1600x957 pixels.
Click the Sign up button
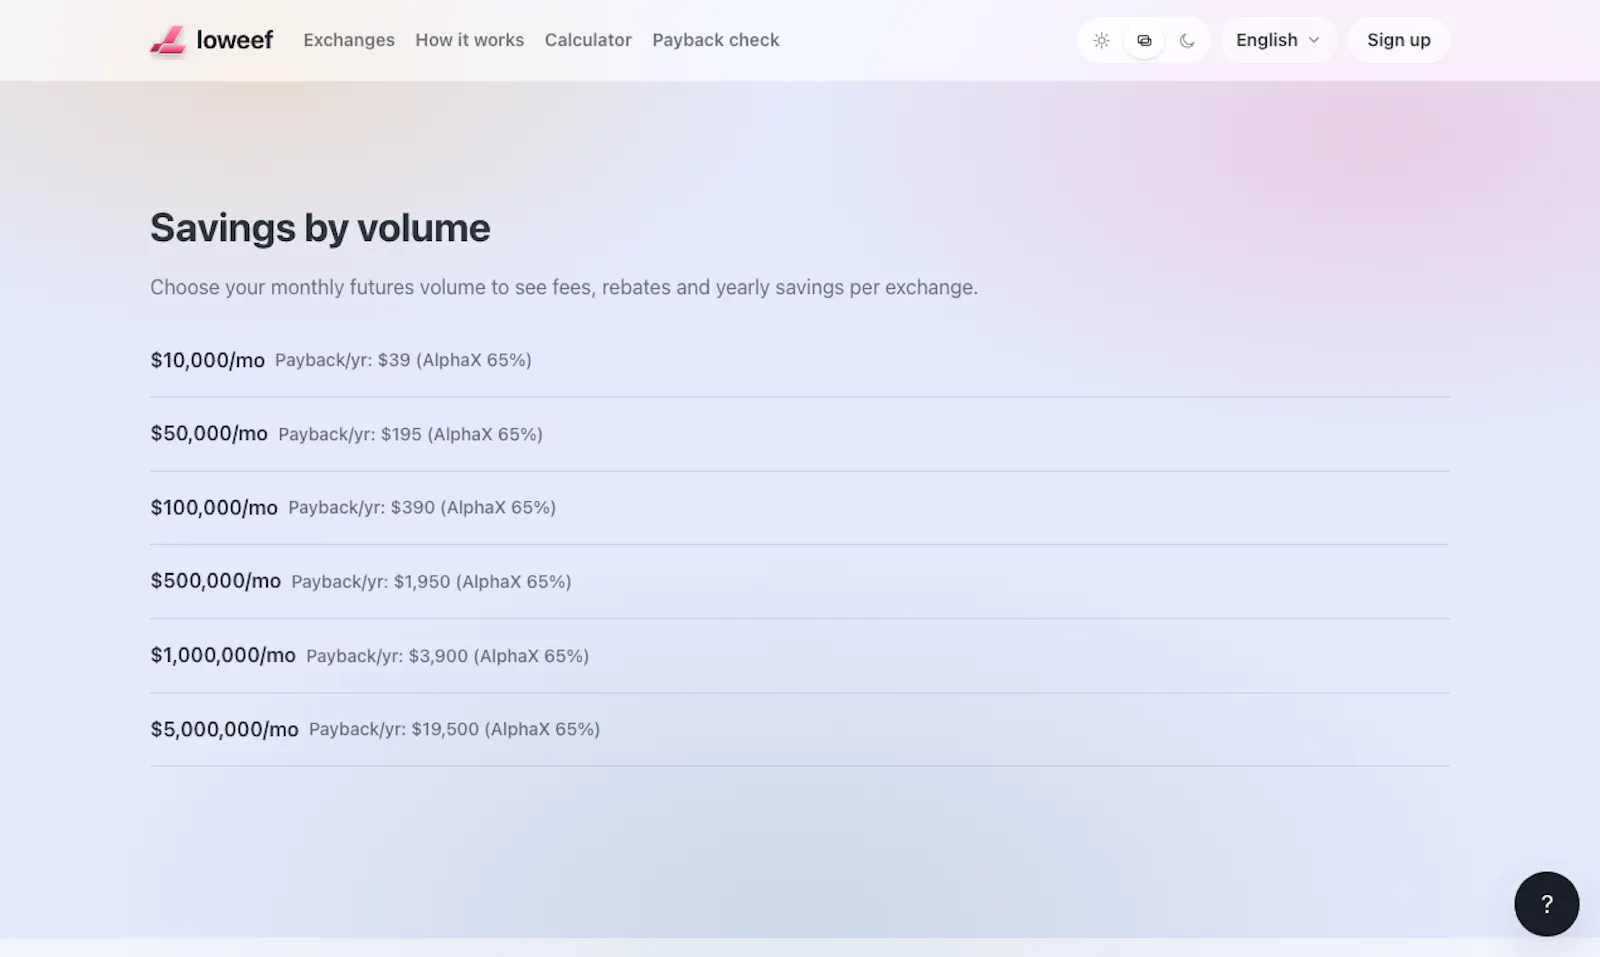(1398, 40)
